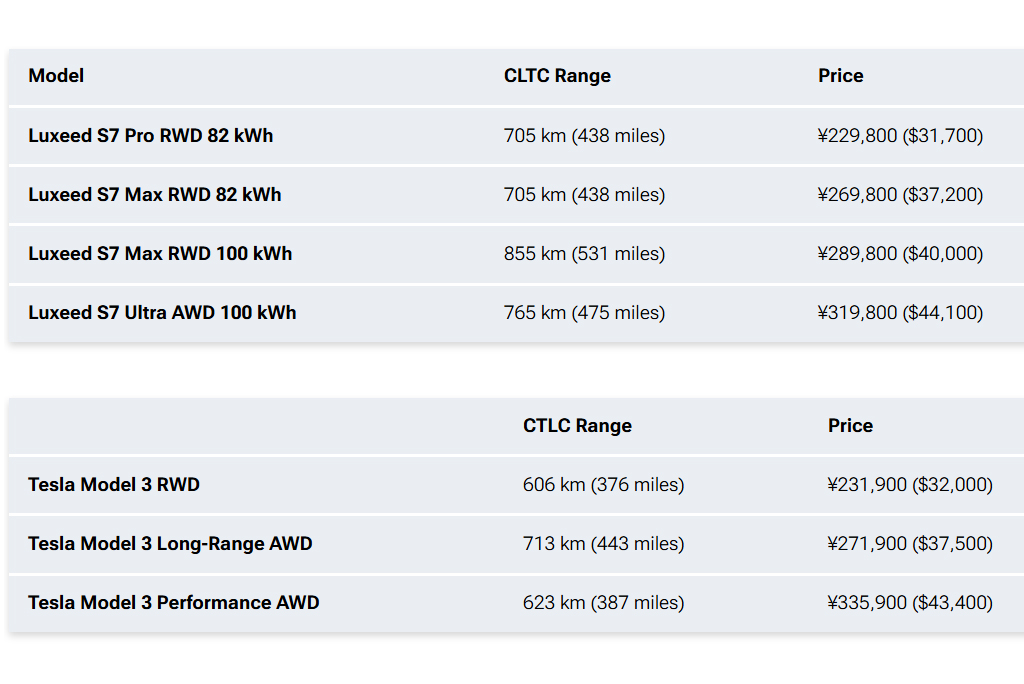Select the Tesla Model 3 RWD row label
1024x684 pixels.
click(114, 485)
